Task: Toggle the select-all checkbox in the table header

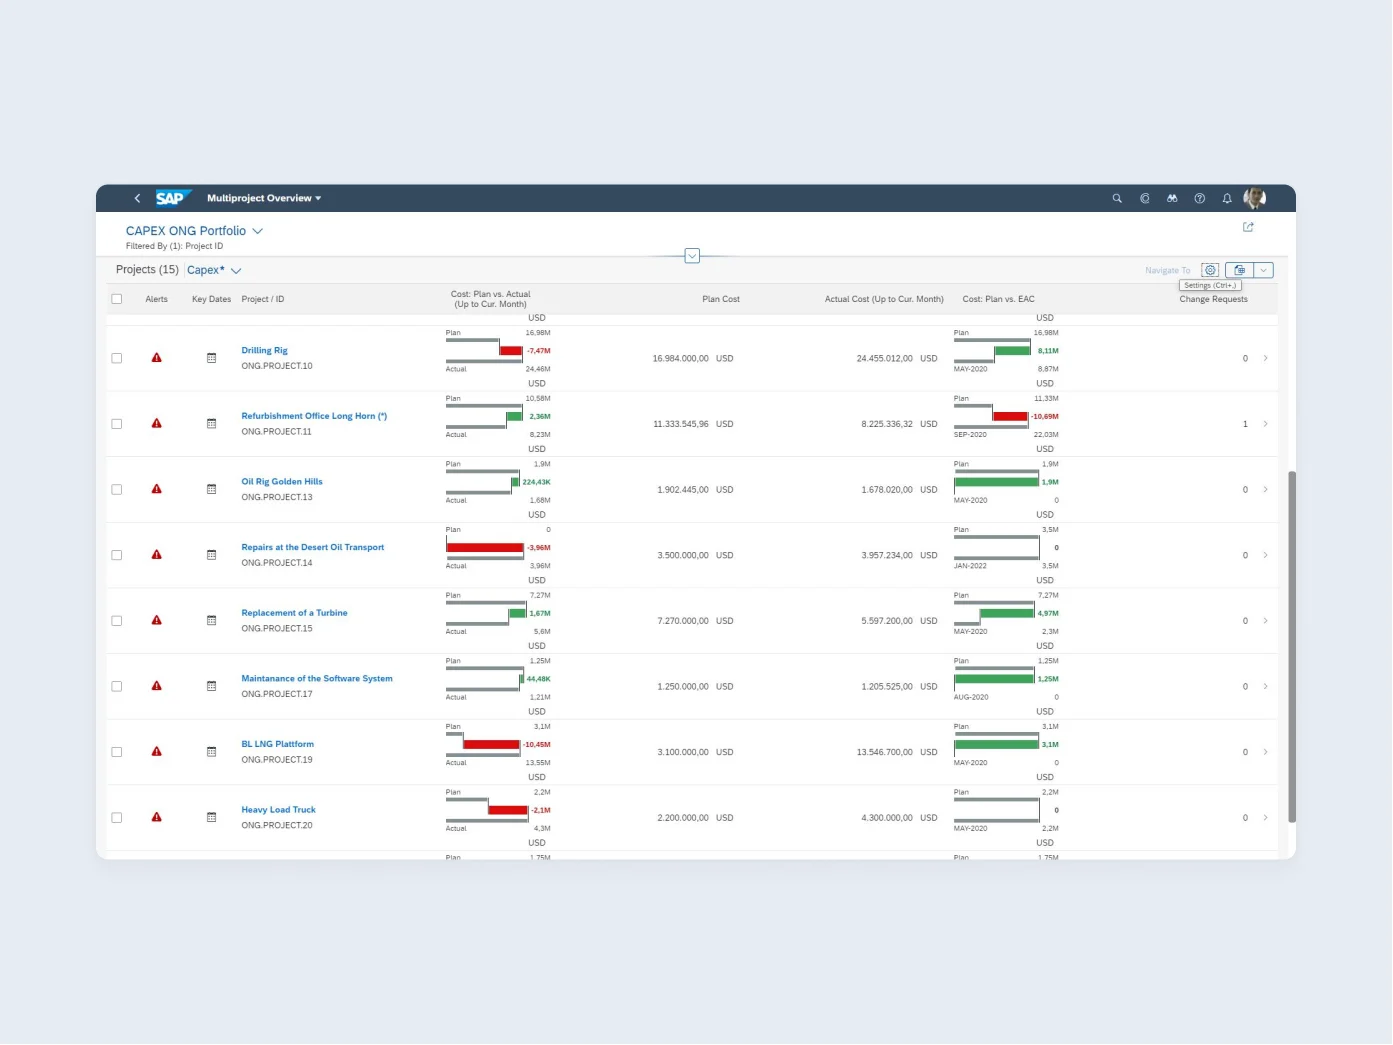Action: pyautogui.click(x=117, y=299)
